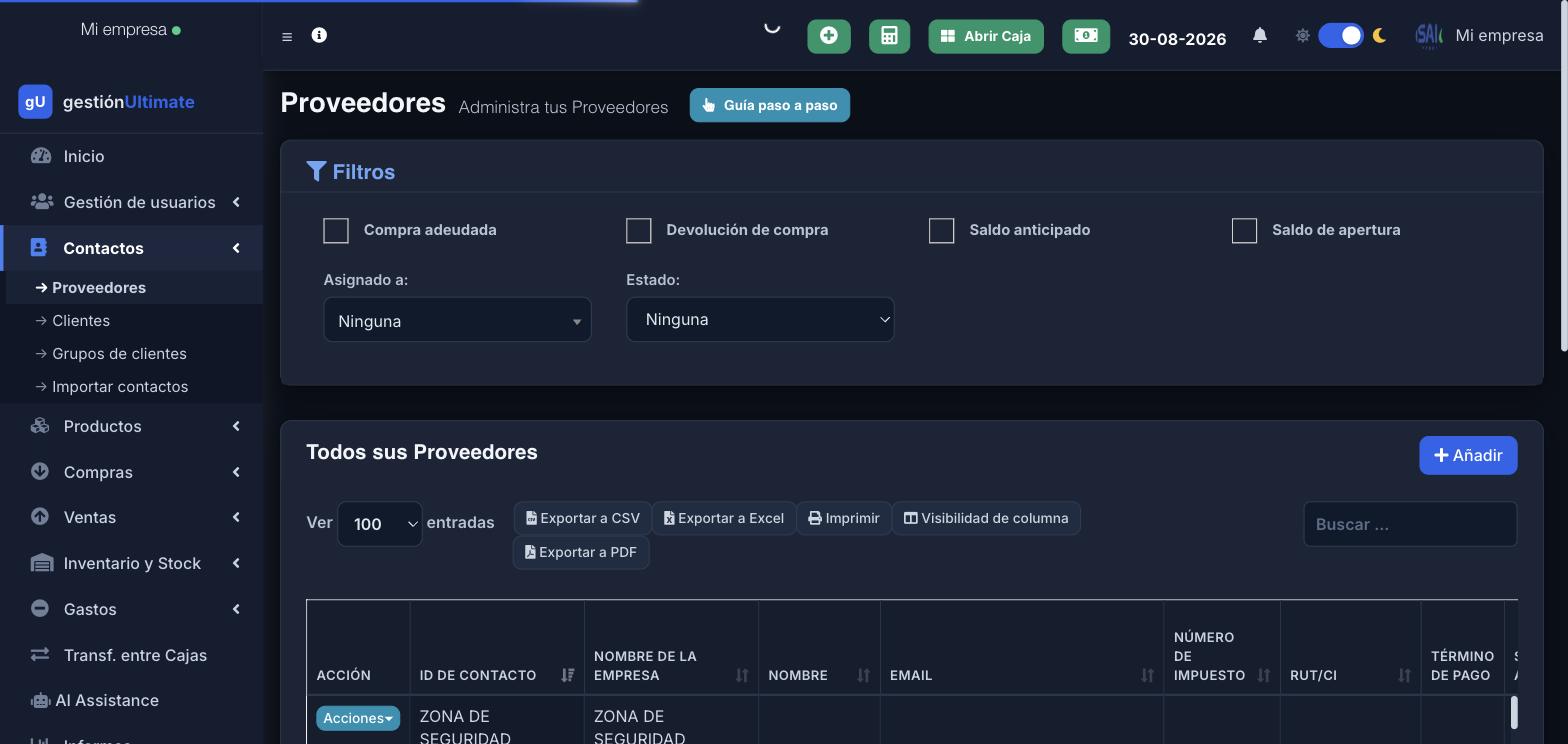Click the gU logo badge
This screenshot has height=744, width=1568.
(x=35, y=101)
